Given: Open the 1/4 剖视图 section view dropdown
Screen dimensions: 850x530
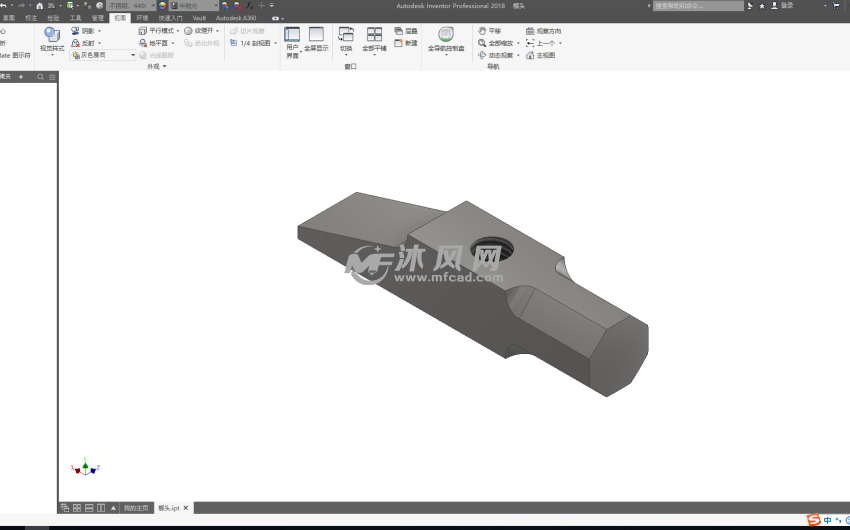Looking at the screenshot, I should point(254,43).
